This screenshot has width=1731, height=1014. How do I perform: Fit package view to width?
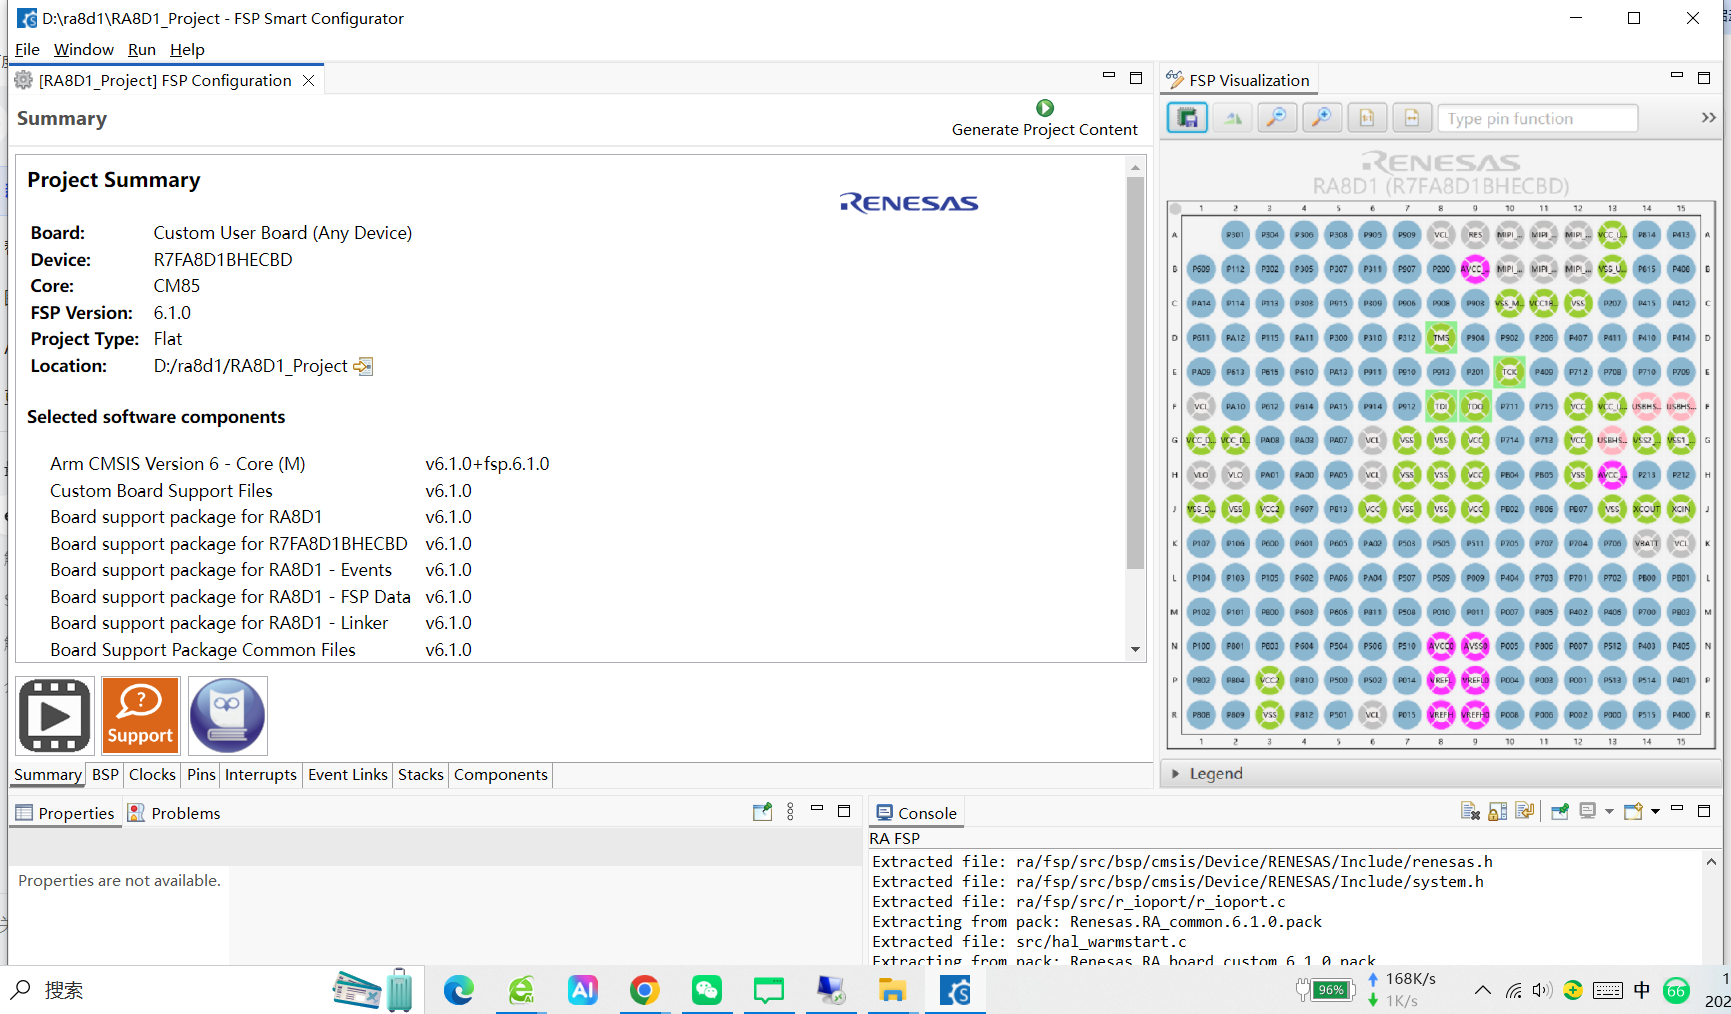coord(1411,118)
